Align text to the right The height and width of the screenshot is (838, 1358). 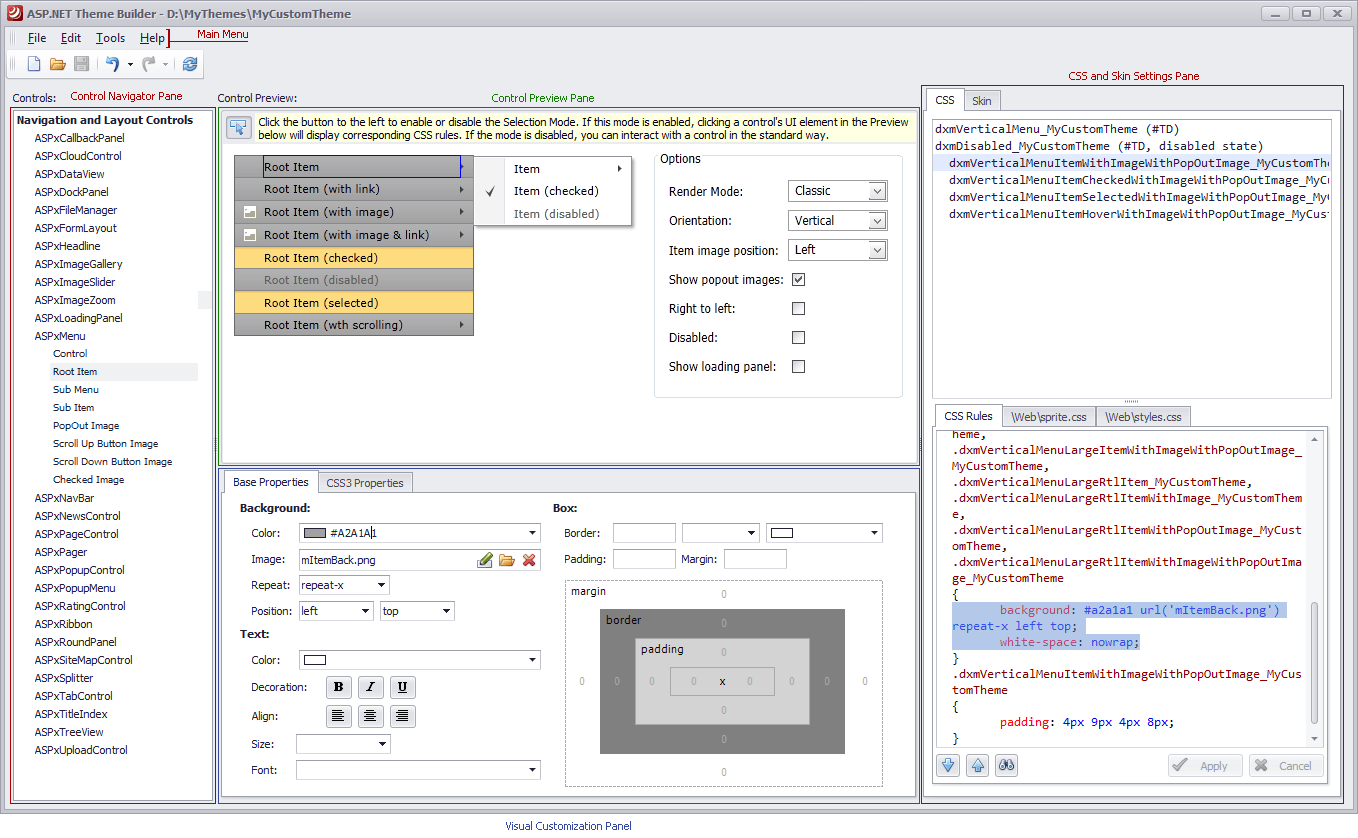pos(402,716)
